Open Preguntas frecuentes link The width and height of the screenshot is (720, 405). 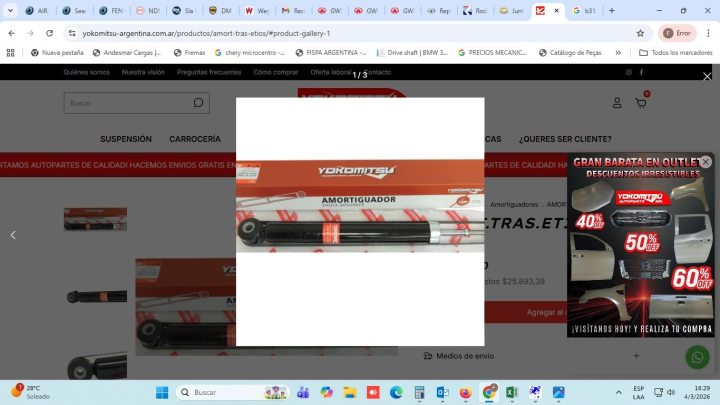[x=209, y=72]
